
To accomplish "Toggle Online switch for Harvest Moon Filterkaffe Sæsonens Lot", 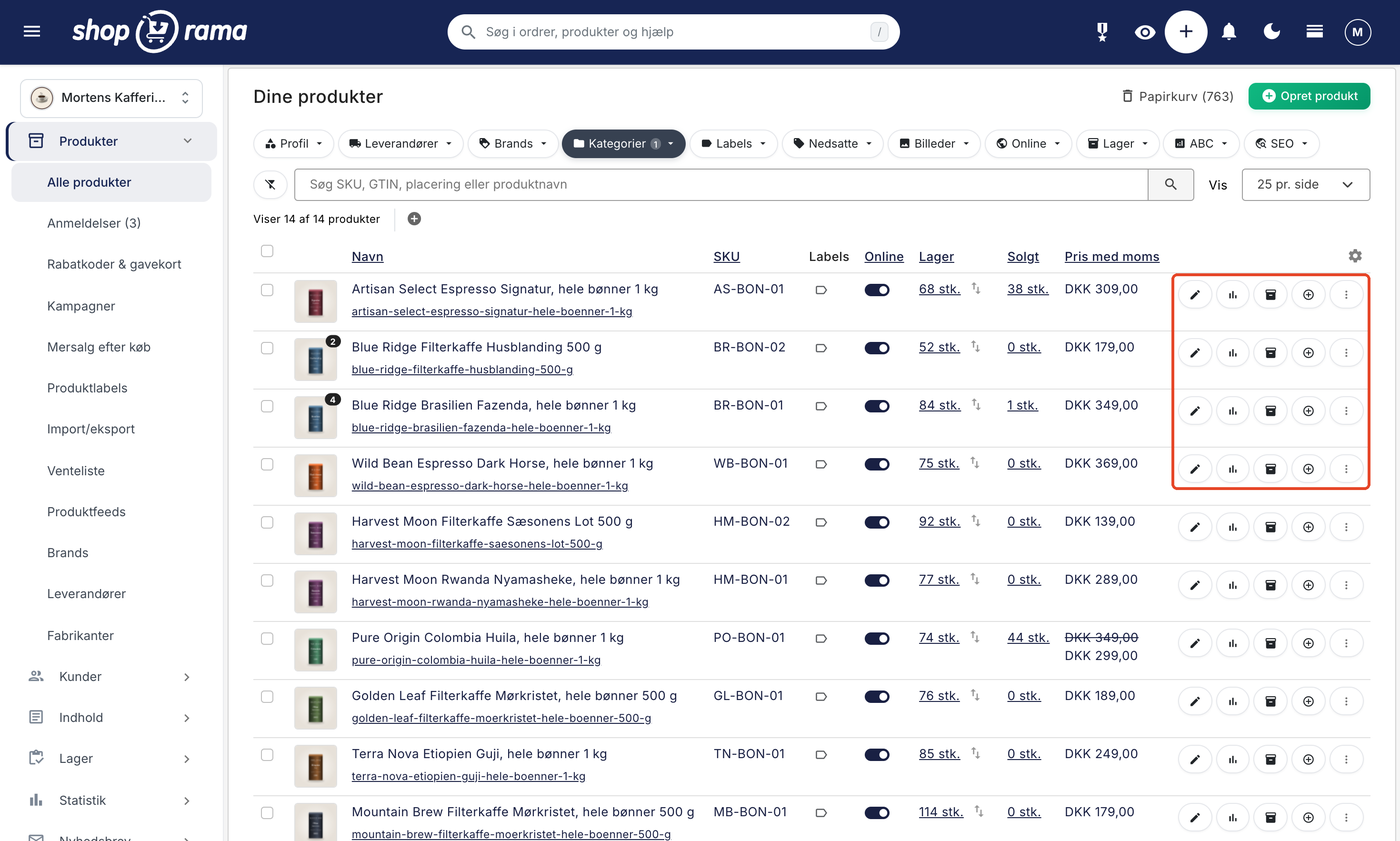I will coord(877,522).
